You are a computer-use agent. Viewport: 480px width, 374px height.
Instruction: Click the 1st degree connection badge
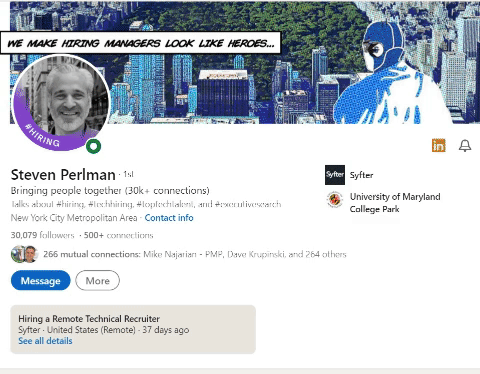128,174
